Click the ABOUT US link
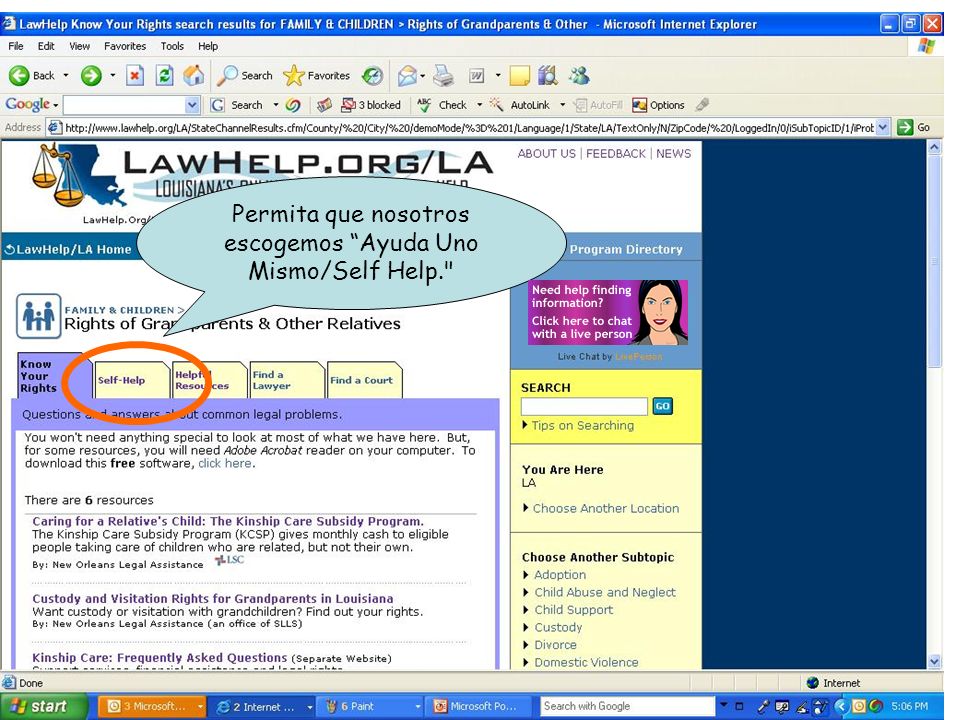 click(546, 154)
